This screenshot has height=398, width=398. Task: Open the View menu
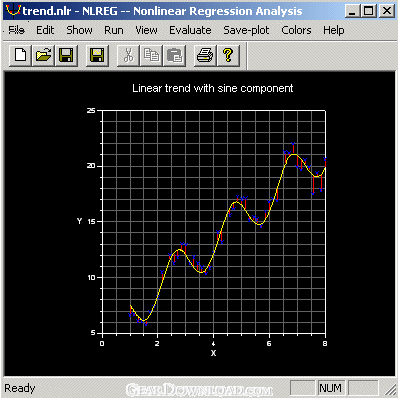pos(146,30)
